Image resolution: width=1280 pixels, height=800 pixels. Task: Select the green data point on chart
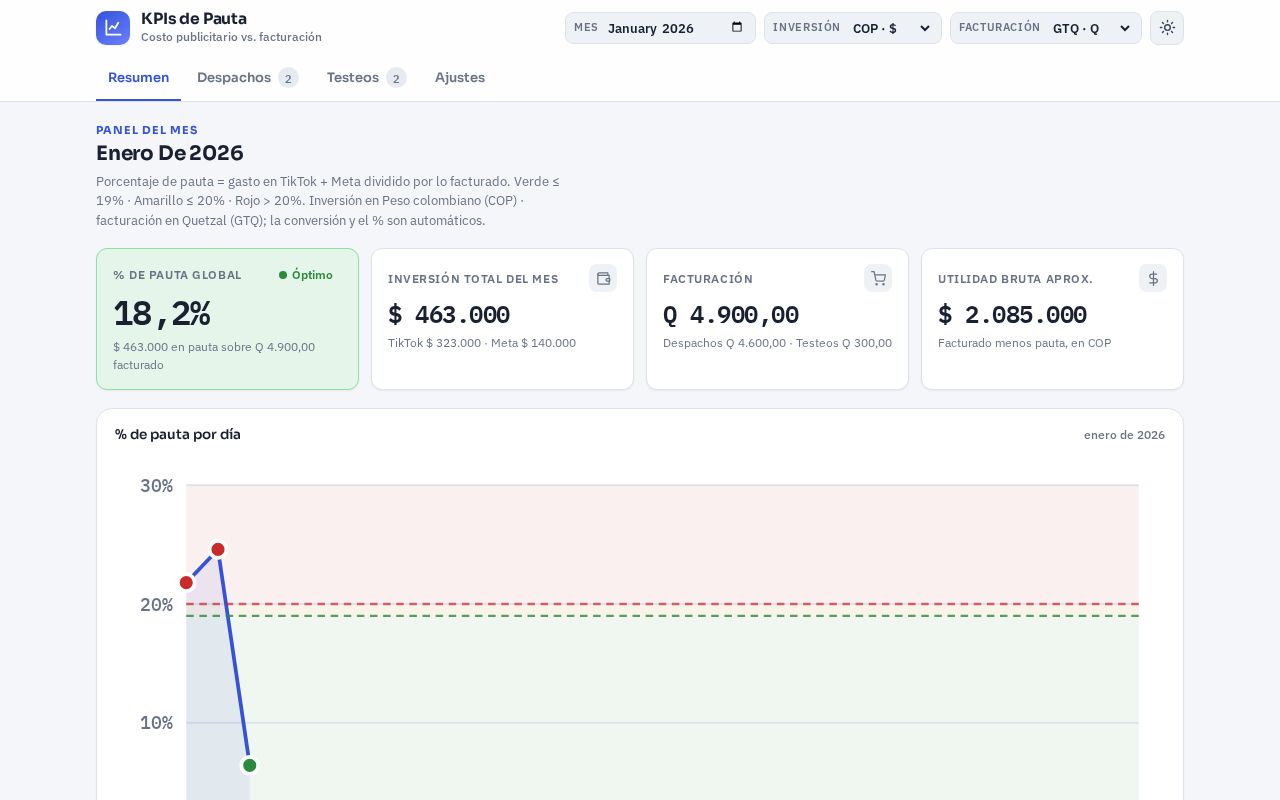tap(250, 765)
